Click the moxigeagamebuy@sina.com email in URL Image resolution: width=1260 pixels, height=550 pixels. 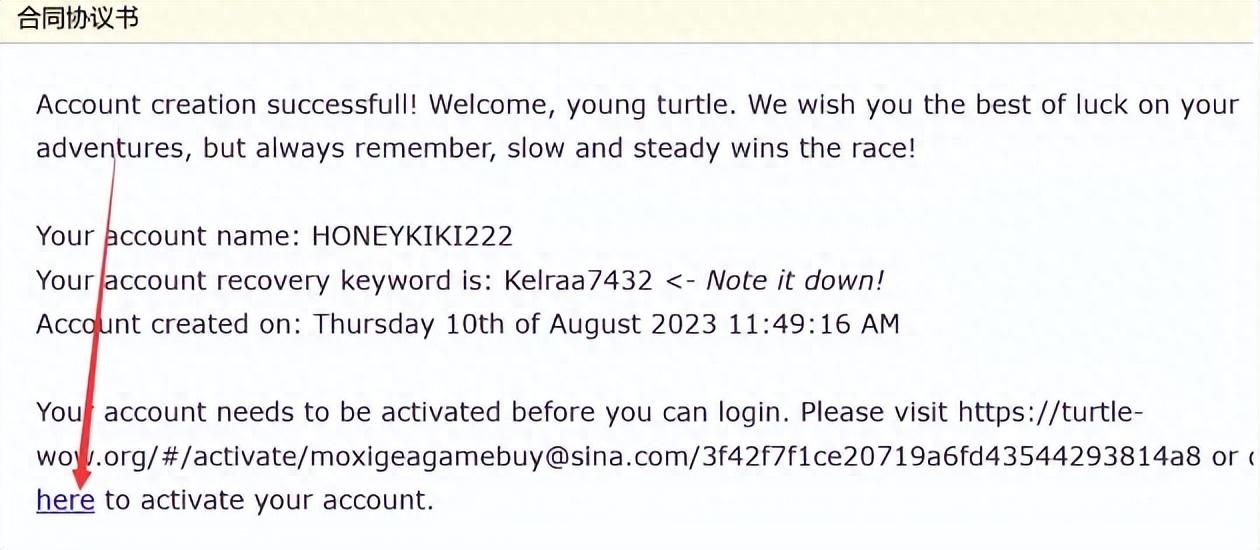[x=482, y=457]
